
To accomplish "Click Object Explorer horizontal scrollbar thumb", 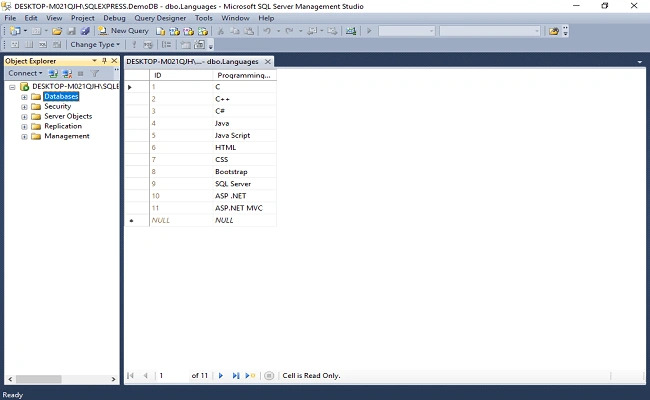I will pos(39,379).
